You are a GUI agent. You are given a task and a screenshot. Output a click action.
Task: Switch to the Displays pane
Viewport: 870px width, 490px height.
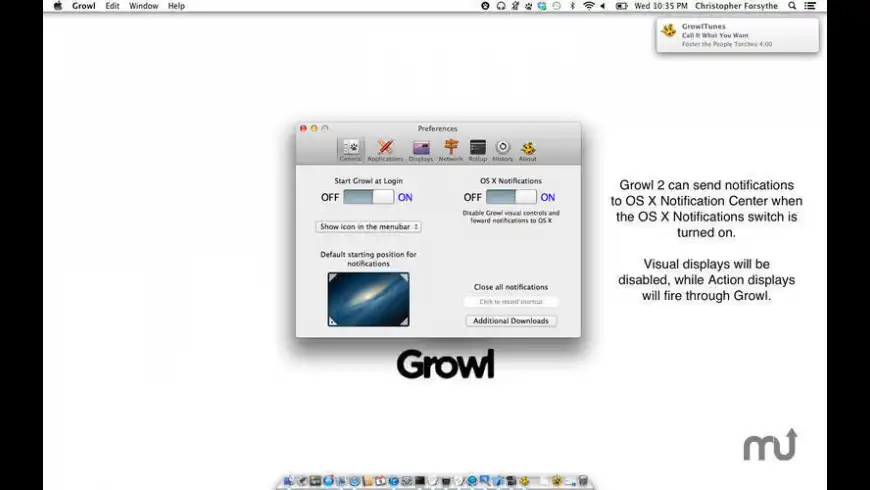click(x=421, y=150)
